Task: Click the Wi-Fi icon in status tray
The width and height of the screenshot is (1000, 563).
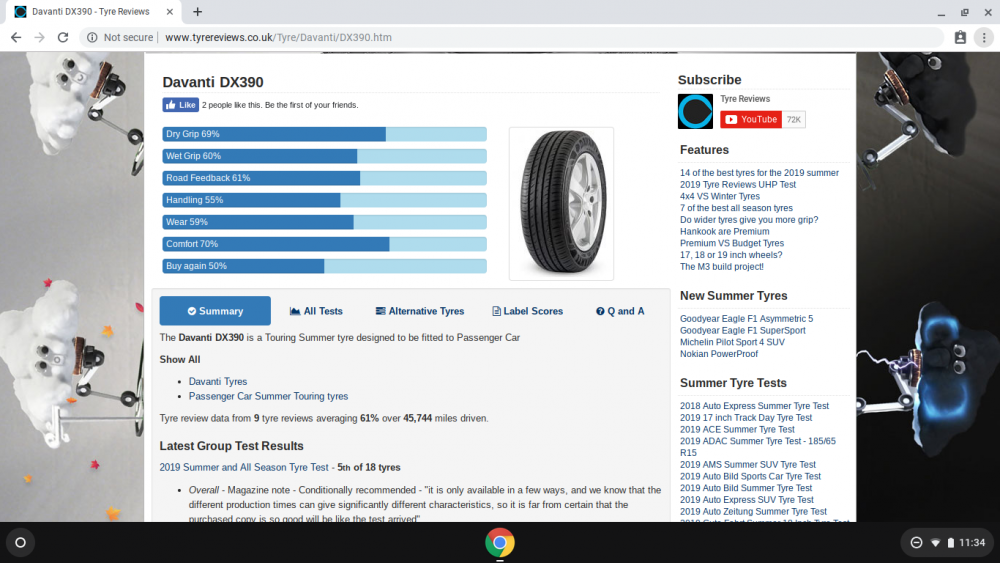Action: point(936,543)
